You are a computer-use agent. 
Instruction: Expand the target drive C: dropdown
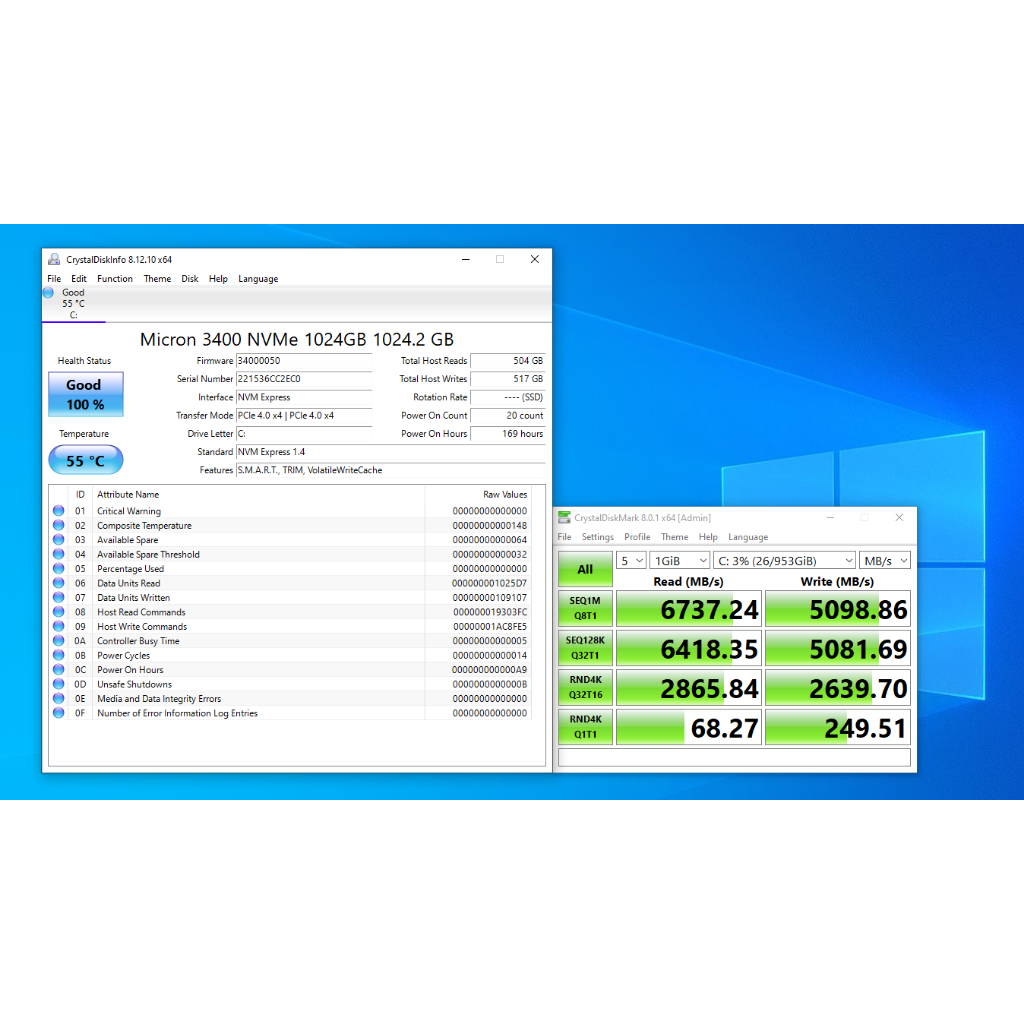tap(784, 561)
